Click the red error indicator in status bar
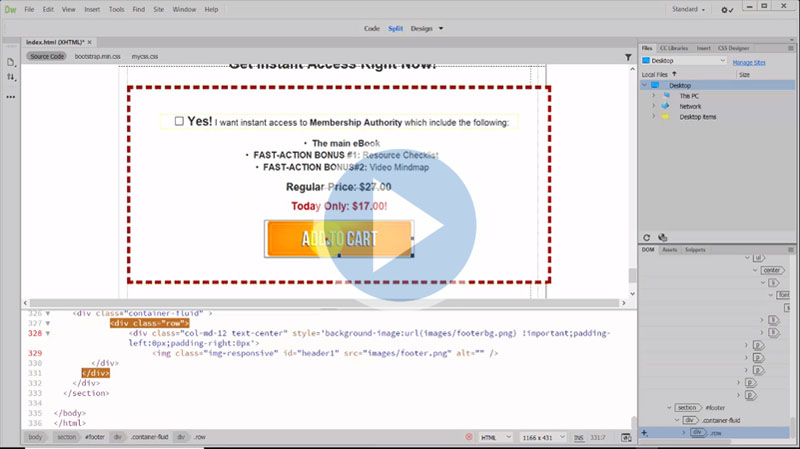Screen dimensions: 800x449 pos(470,437)
